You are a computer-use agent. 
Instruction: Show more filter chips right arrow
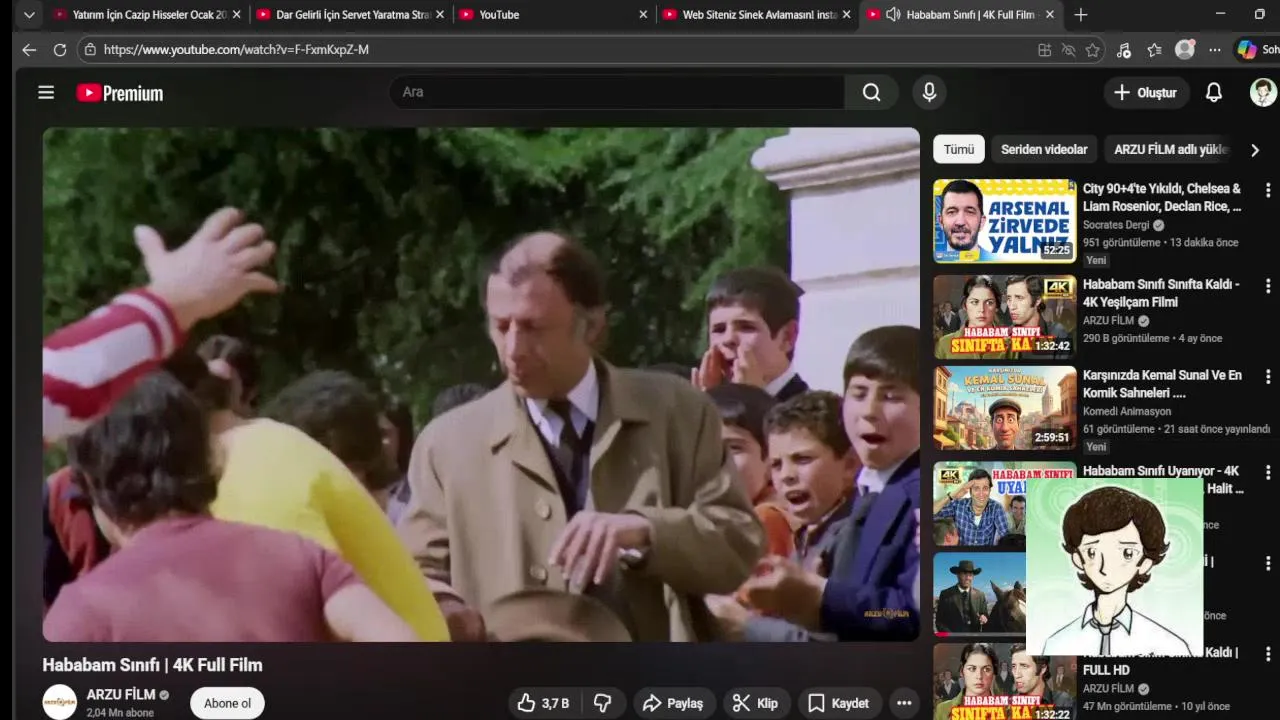point(1255,150)
